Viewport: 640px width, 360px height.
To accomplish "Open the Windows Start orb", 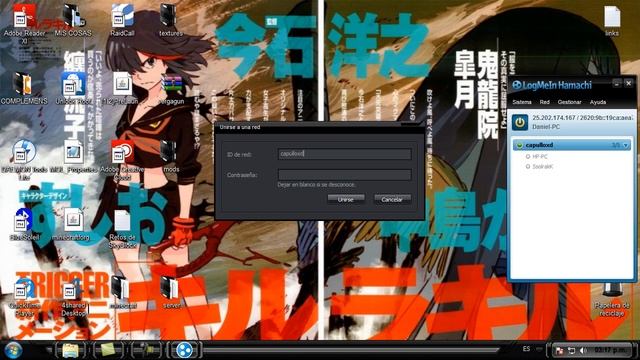I will coord(13,350).
